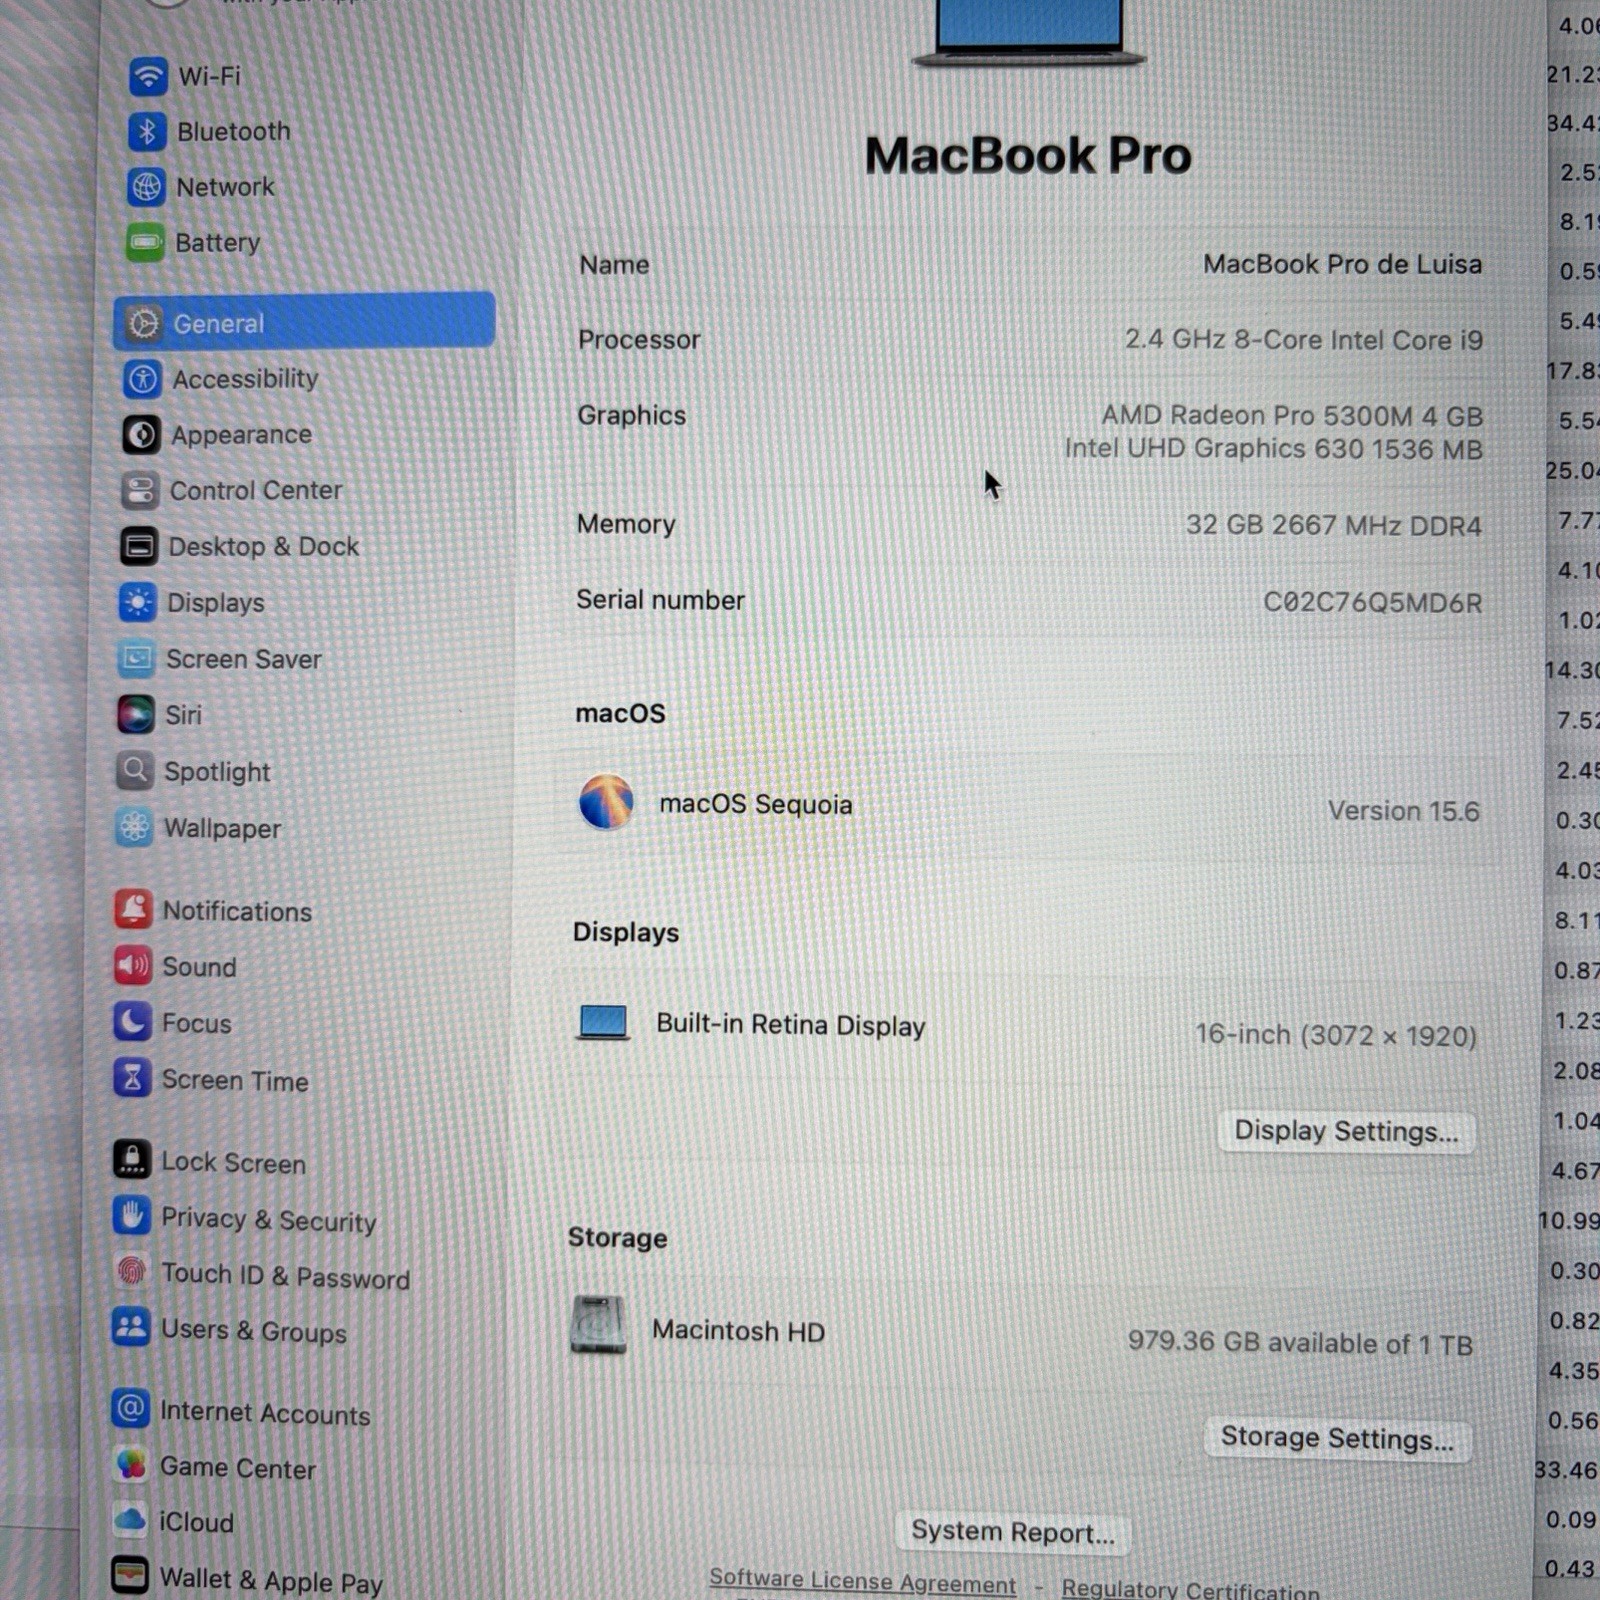This screenshot has width=1600, height=1600.
Task: Click the General gear icon
Action: [143, 323]
